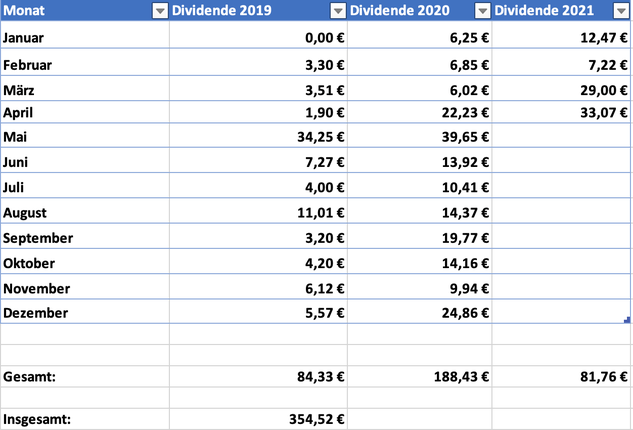
Task: Click the 13,92 € cell
Action: (x=420, y=160)
